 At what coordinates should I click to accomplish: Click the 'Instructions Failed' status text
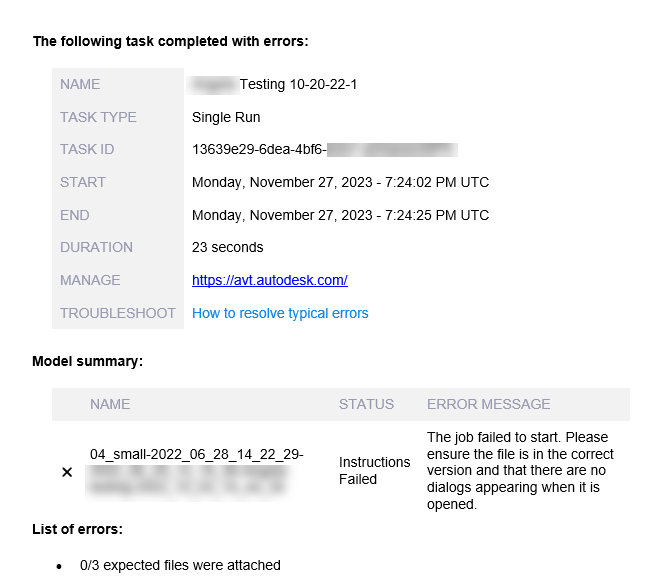(374, 471)
